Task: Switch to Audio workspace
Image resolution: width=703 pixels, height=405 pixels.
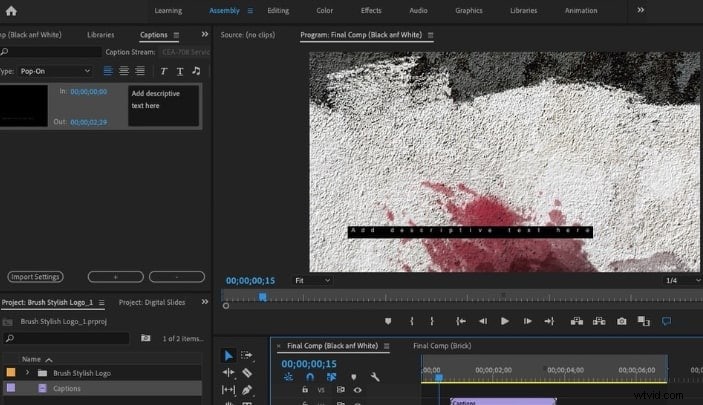Action: 418,11
